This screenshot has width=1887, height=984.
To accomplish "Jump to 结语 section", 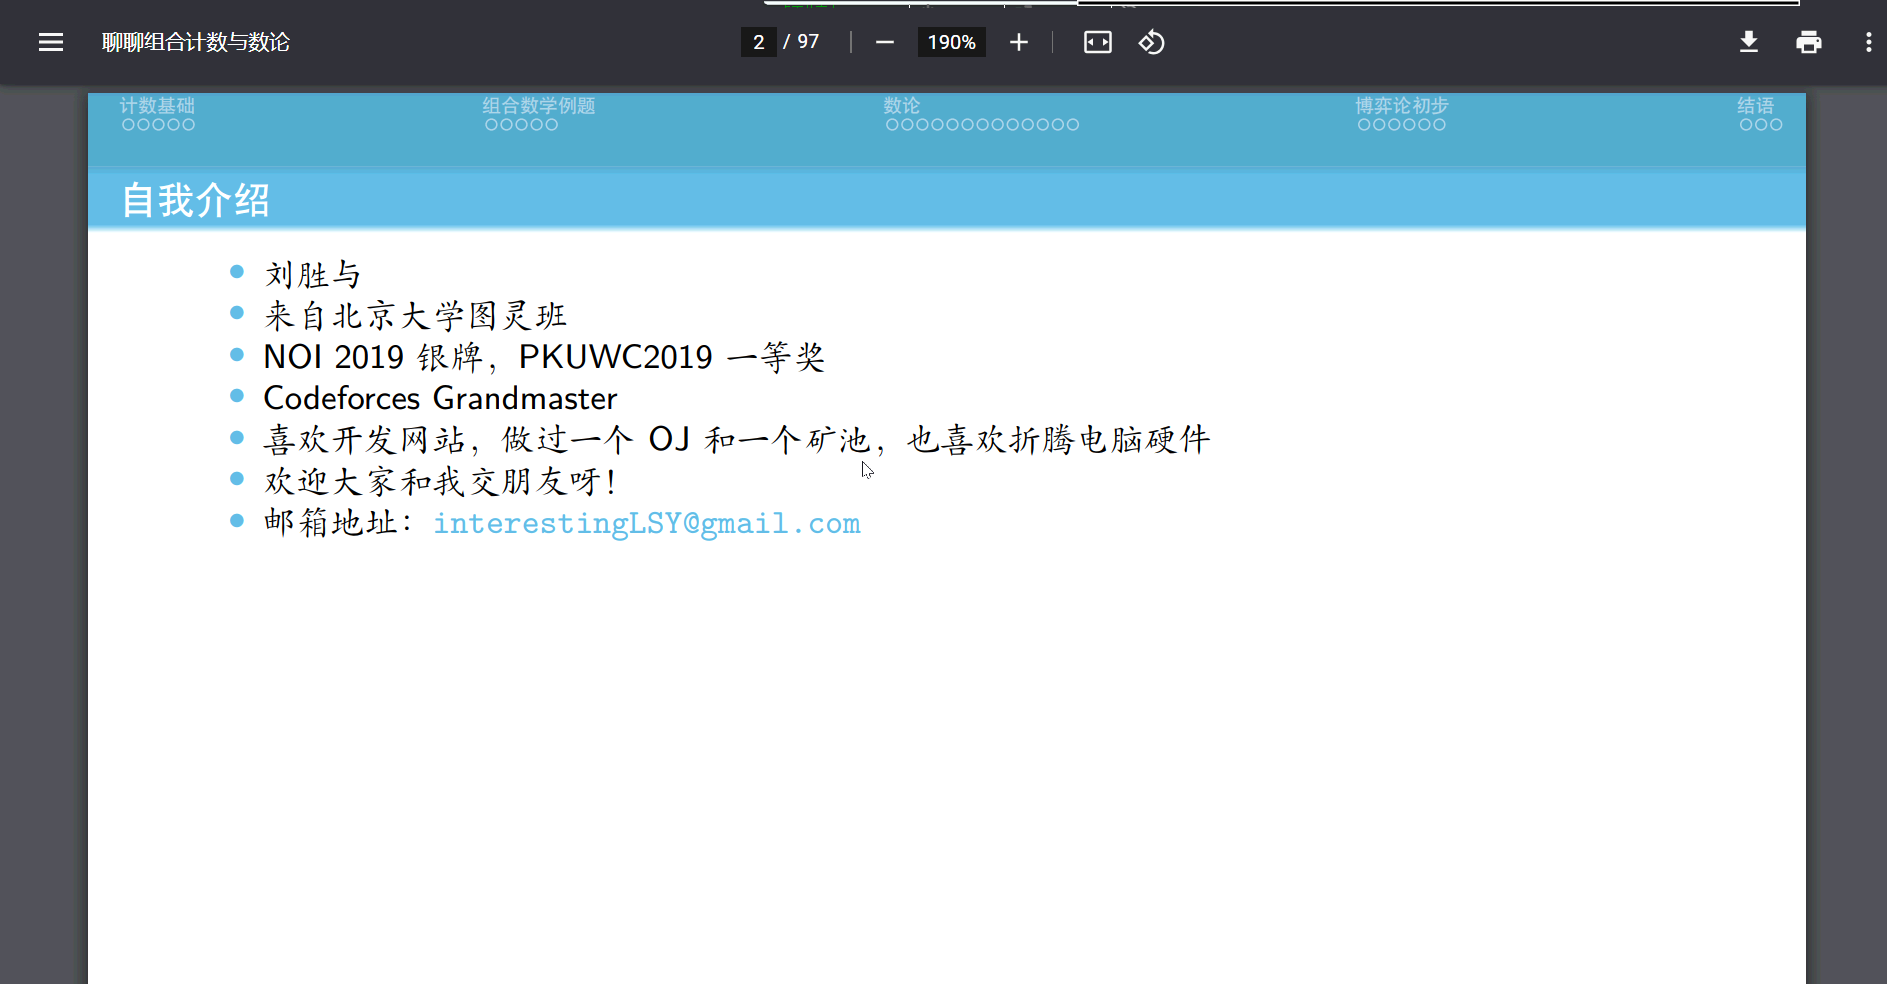I will (1756, 105).
